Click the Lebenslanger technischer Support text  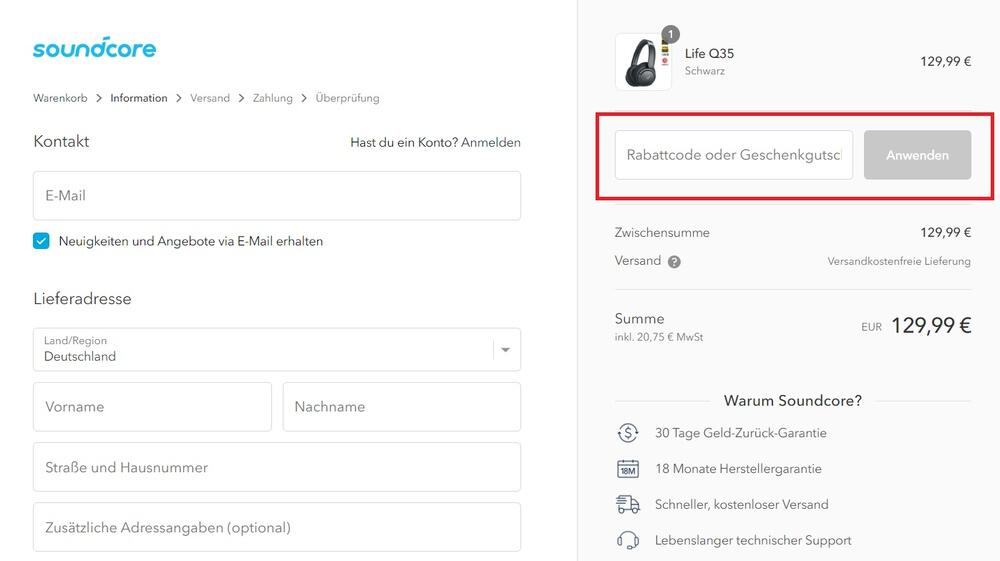point(753,540)
